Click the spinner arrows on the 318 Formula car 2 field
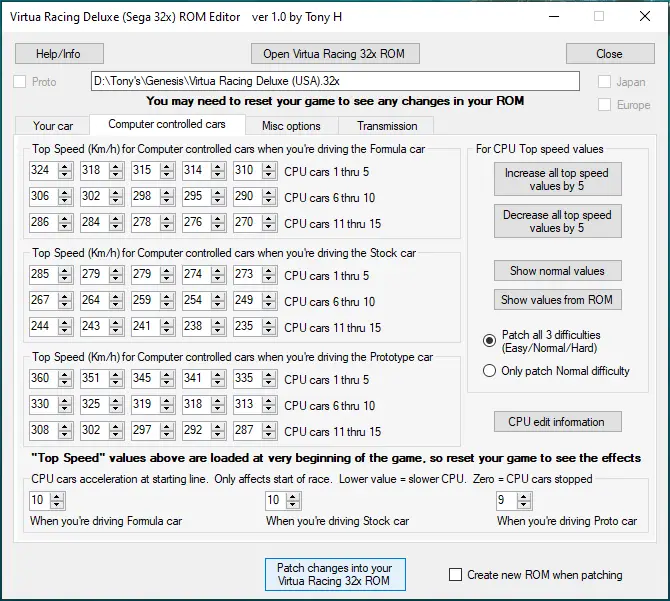 [116, 171]
